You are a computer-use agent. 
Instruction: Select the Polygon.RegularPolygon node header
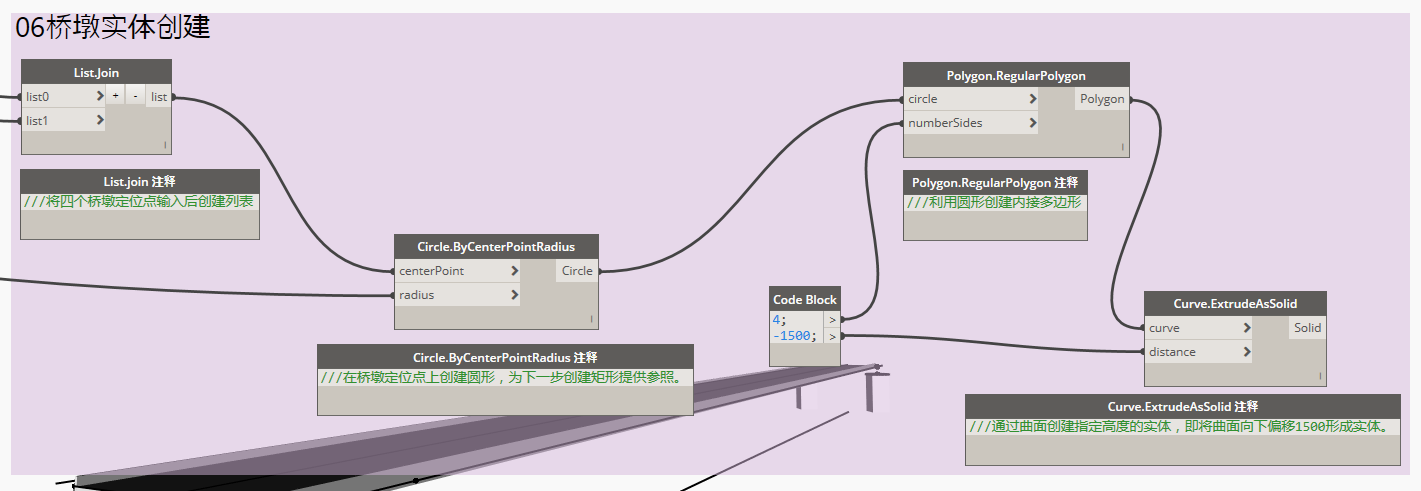1016,75
